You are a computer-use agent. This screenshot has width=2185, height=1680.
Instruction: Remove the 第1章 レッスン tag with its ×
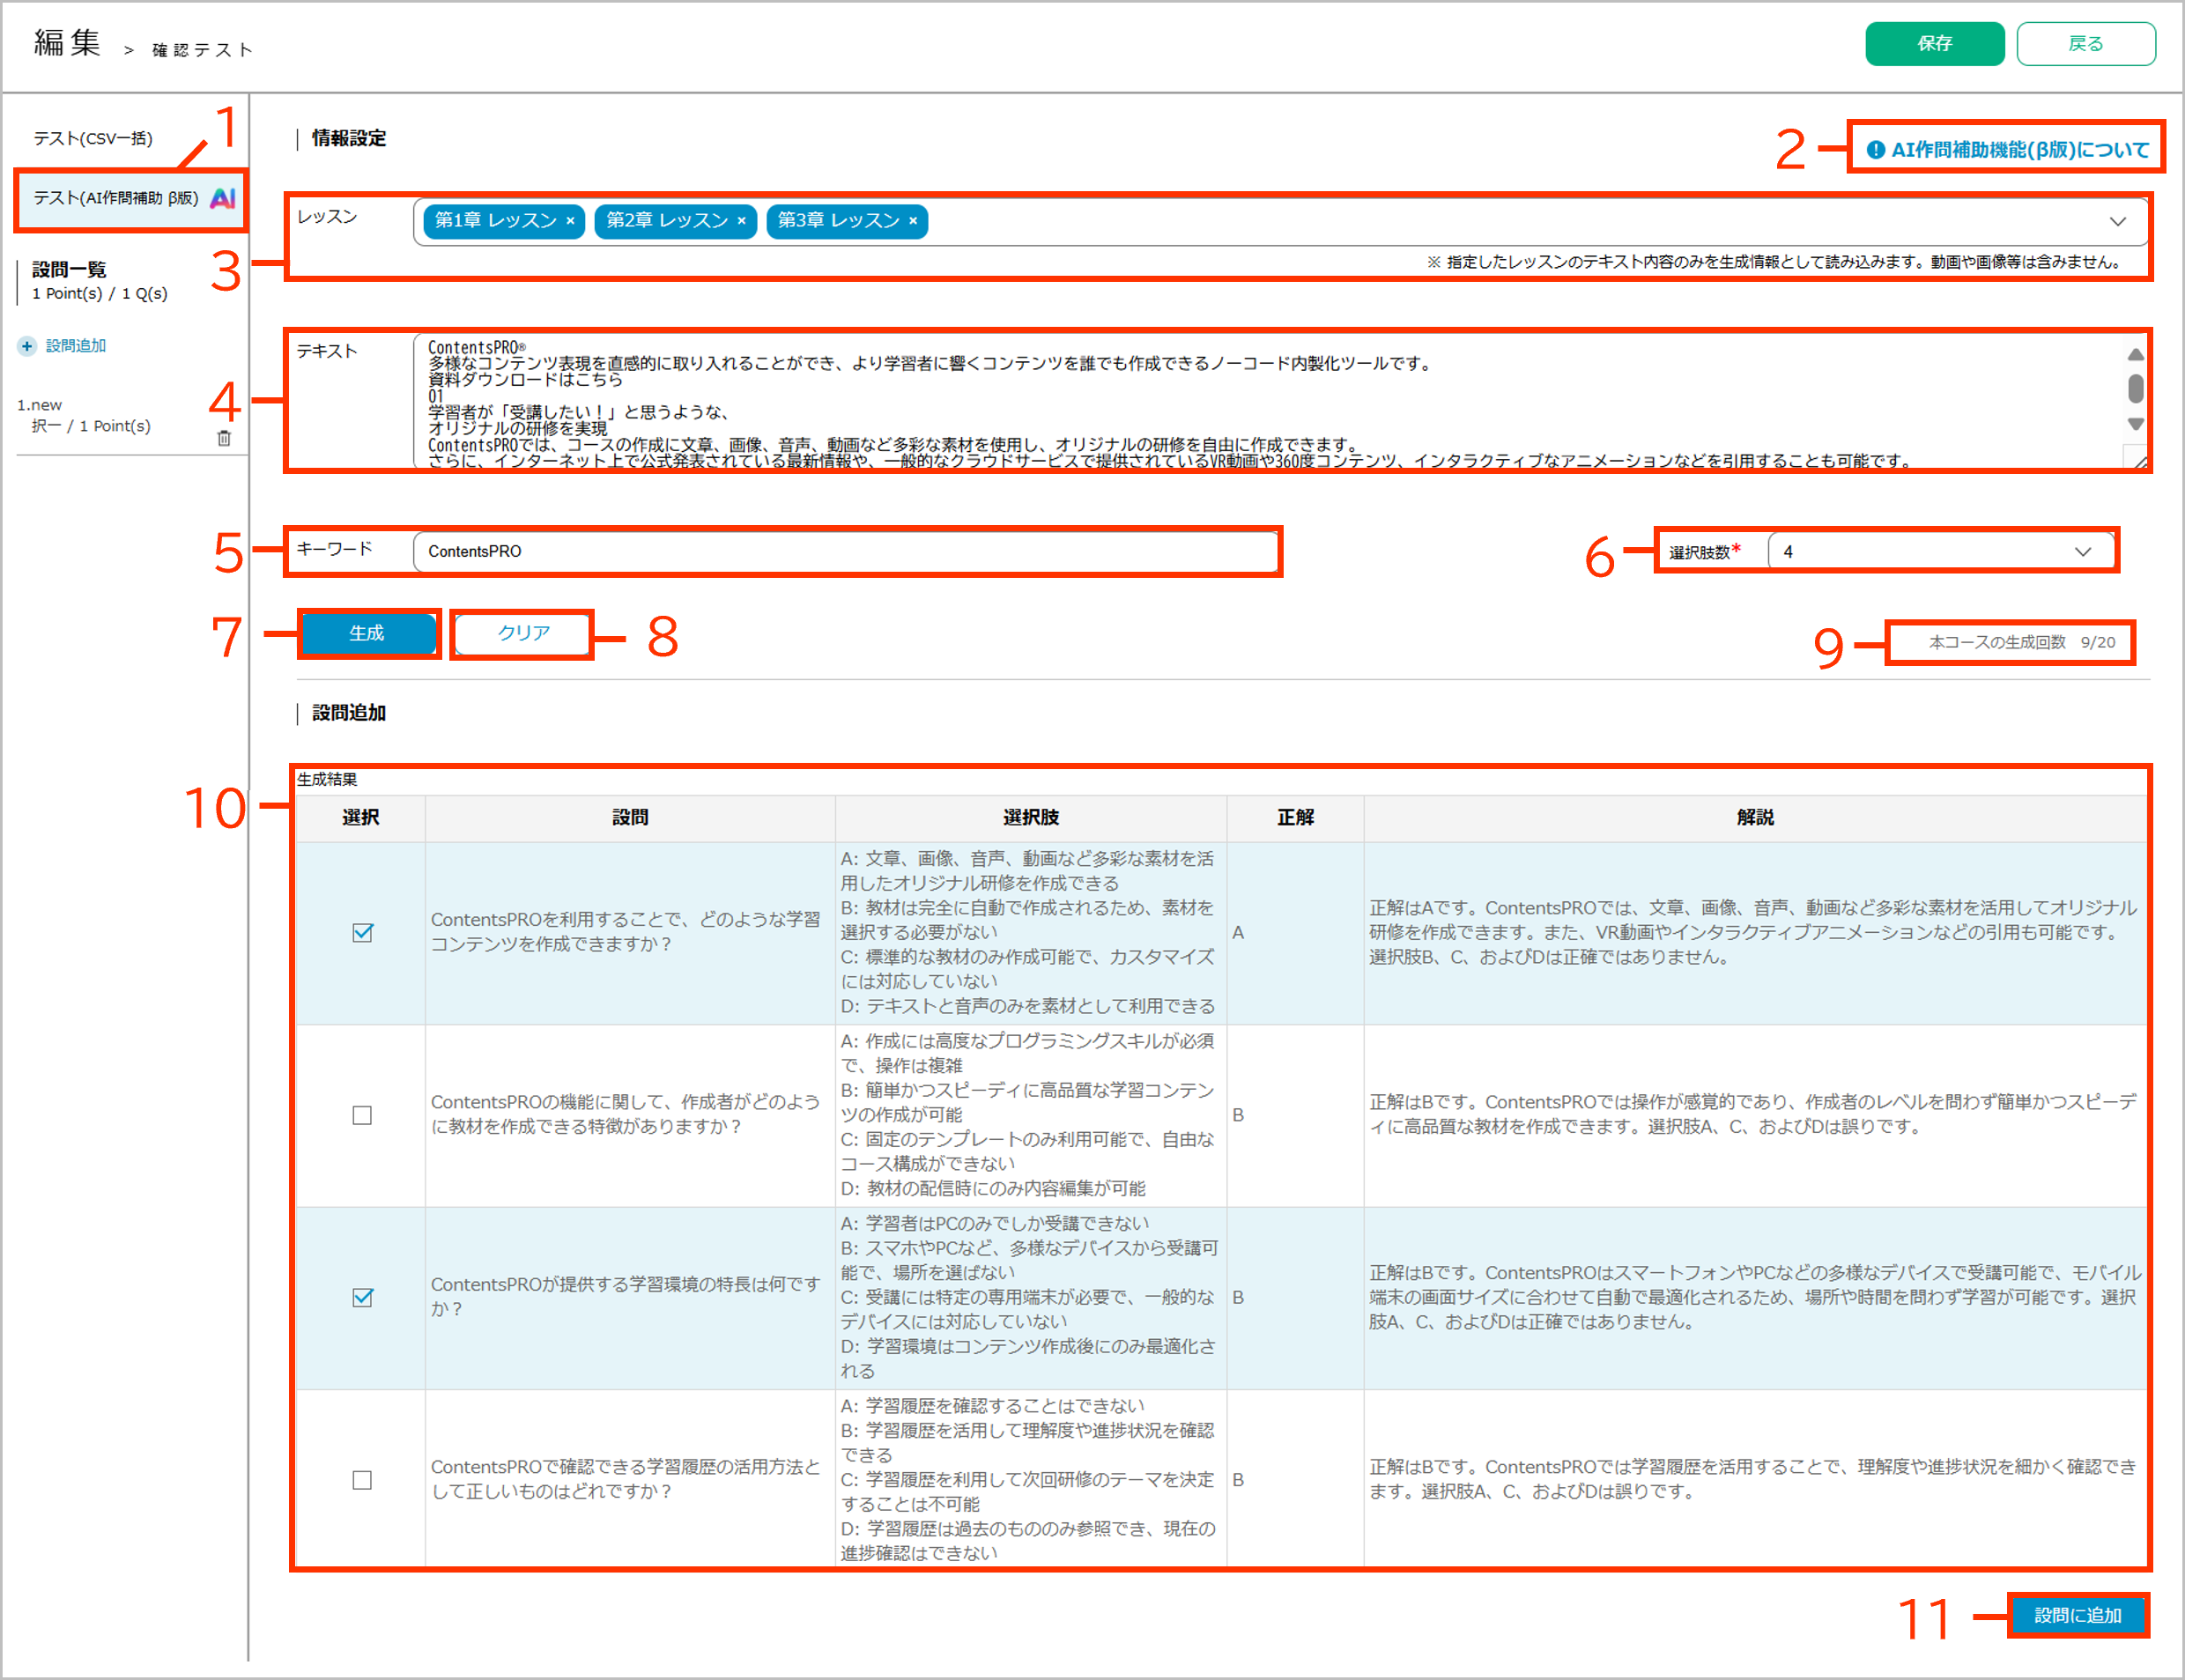(570, 221)
